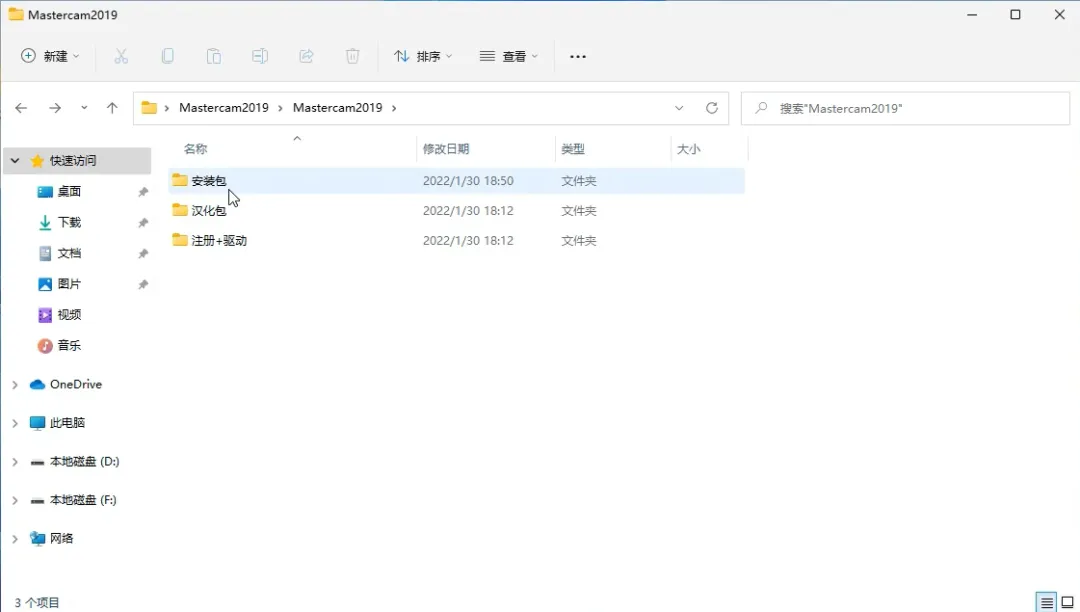This screenshot has width=1080, height=612.
Task: Open the 查看 view dropdown
Action: (x=508, y=56)
